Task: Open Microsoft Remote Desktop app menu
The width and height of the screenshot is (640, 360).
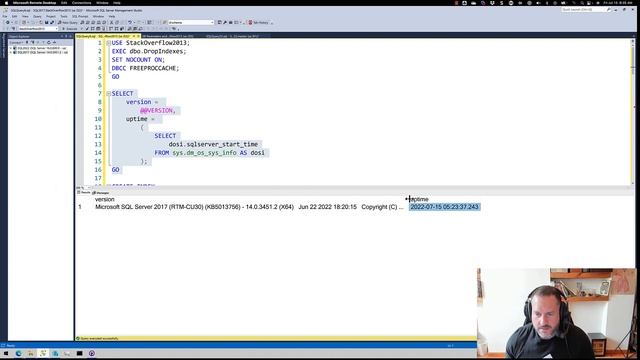Action: pyautogui.click(x=34, y=3)
